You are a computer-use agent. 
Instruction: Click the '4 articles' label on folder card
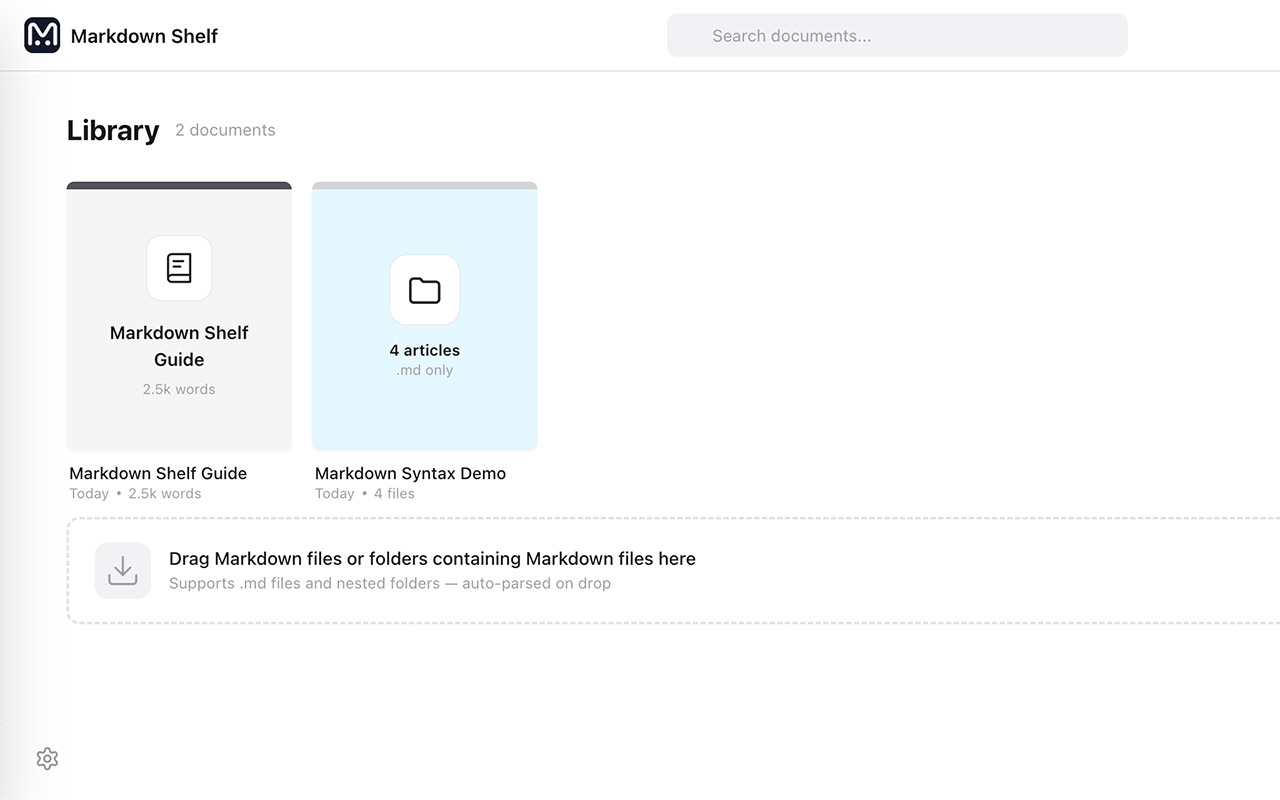pos(425,350)
